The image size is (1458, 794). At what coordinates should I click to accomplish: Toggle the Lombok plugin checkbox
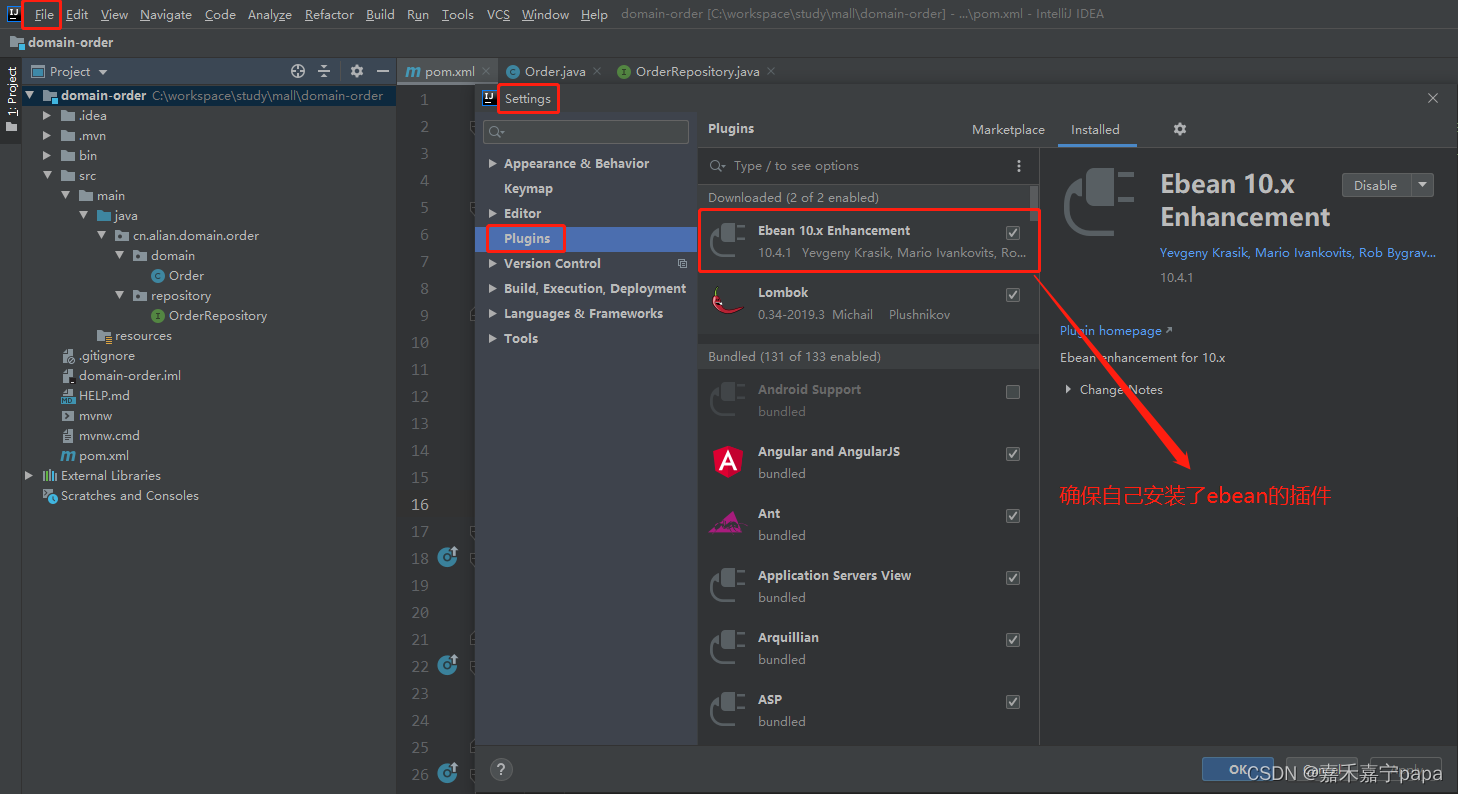(x=1013, y=295)
